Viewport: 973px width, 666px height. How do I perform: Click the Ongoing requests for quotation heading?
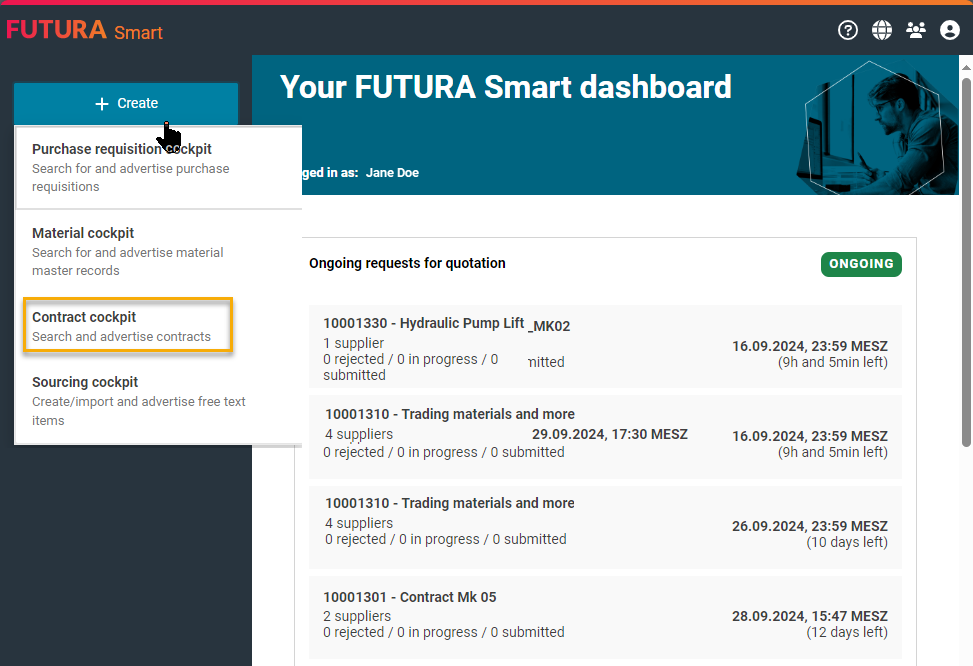tap(407, 264)
